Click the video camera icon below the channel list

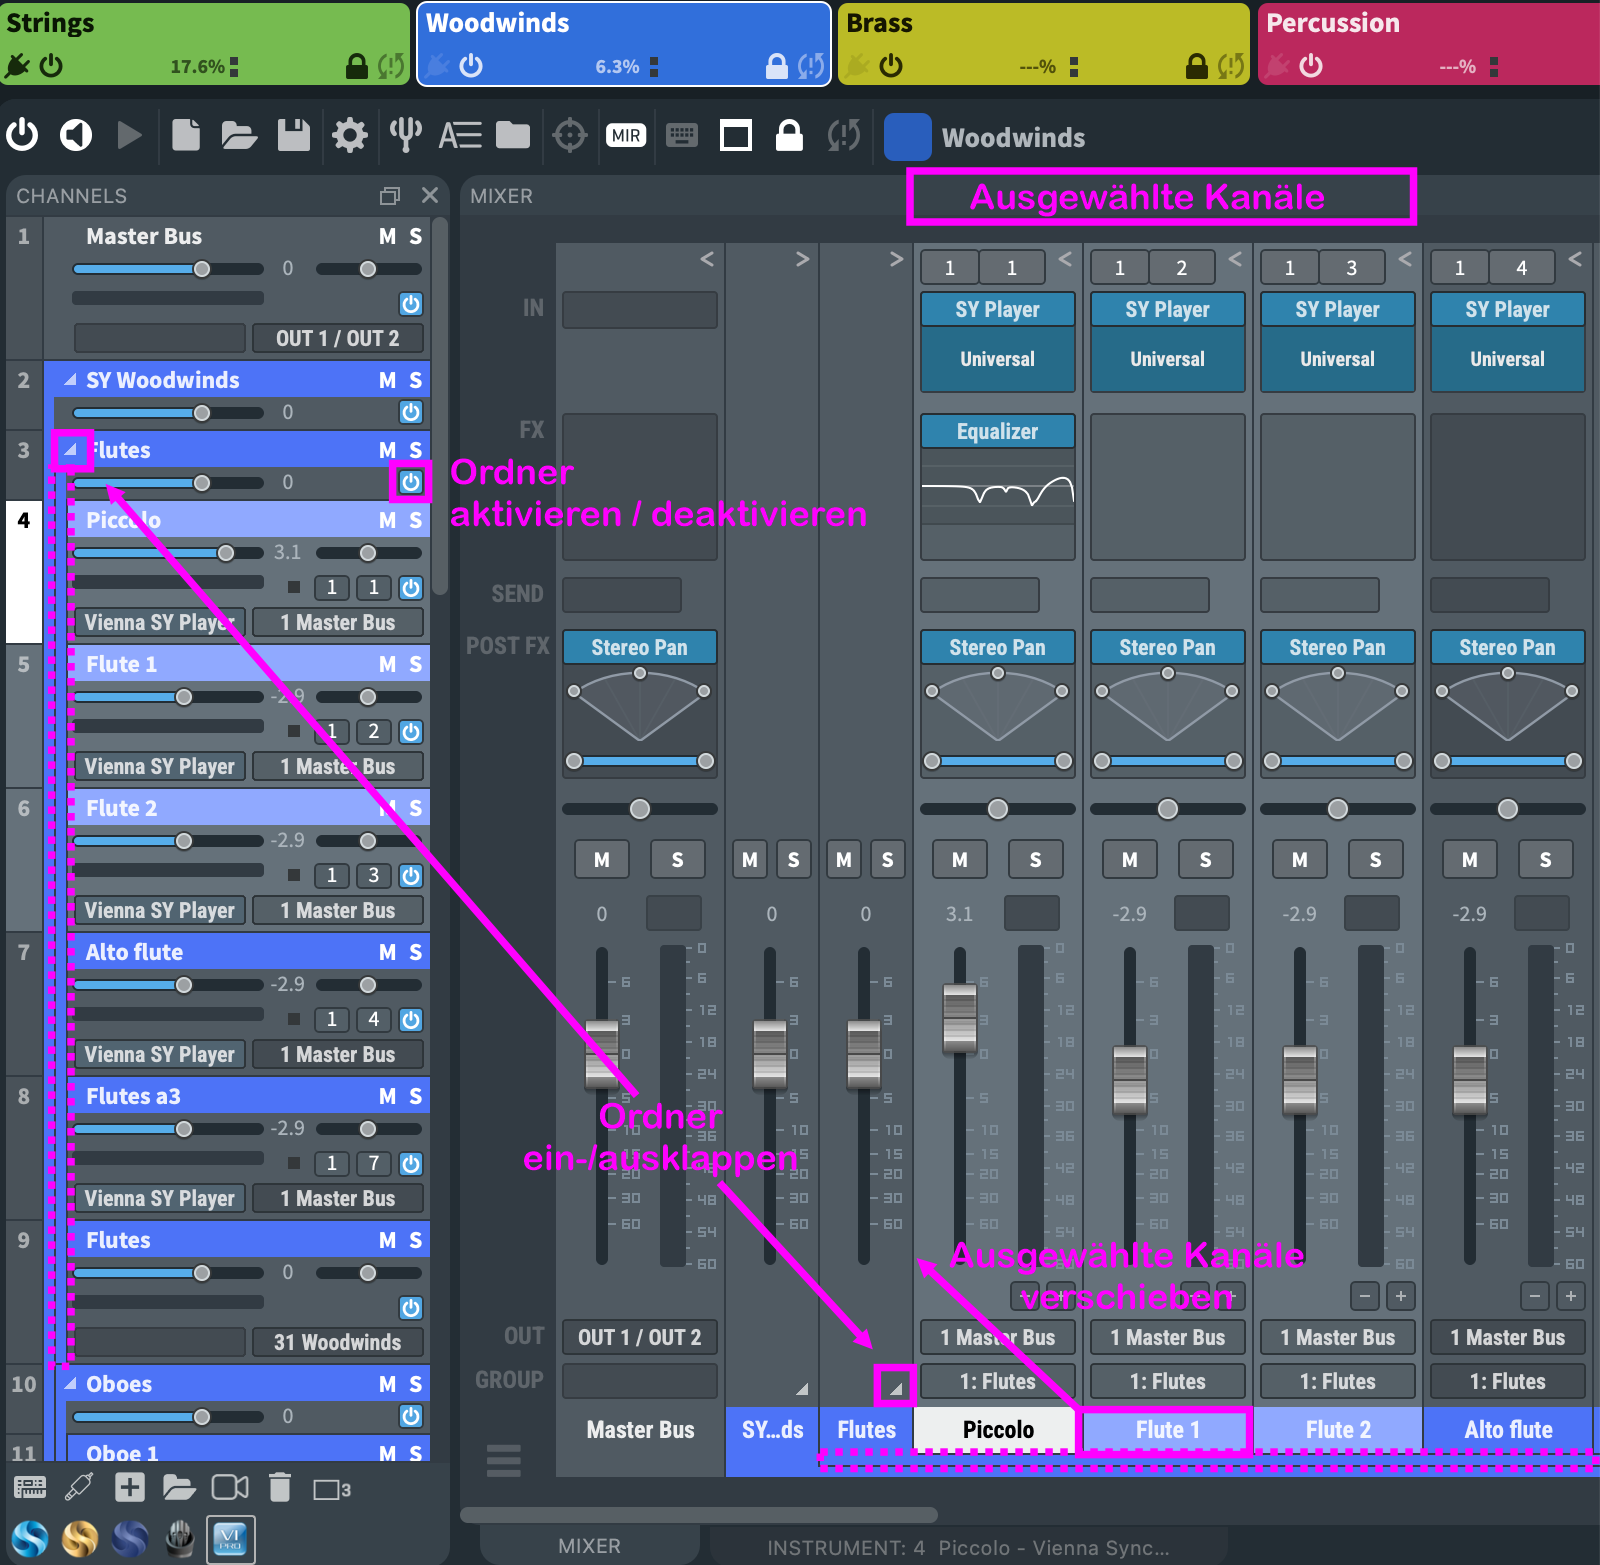coord(230,1488)
